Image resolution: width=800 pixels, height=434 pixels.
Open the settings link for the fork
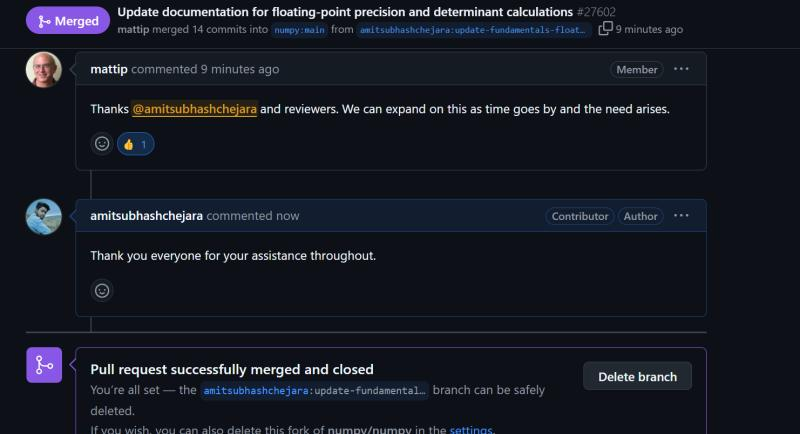point(471,429)
